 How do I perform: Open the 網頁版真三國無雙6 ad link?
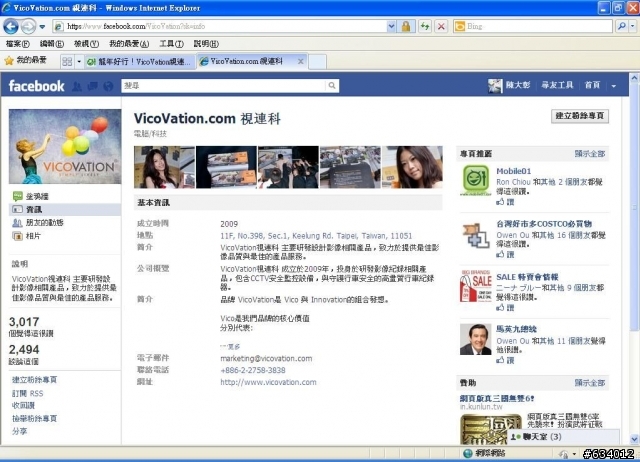pyautogui.click(x=497, y=398)
